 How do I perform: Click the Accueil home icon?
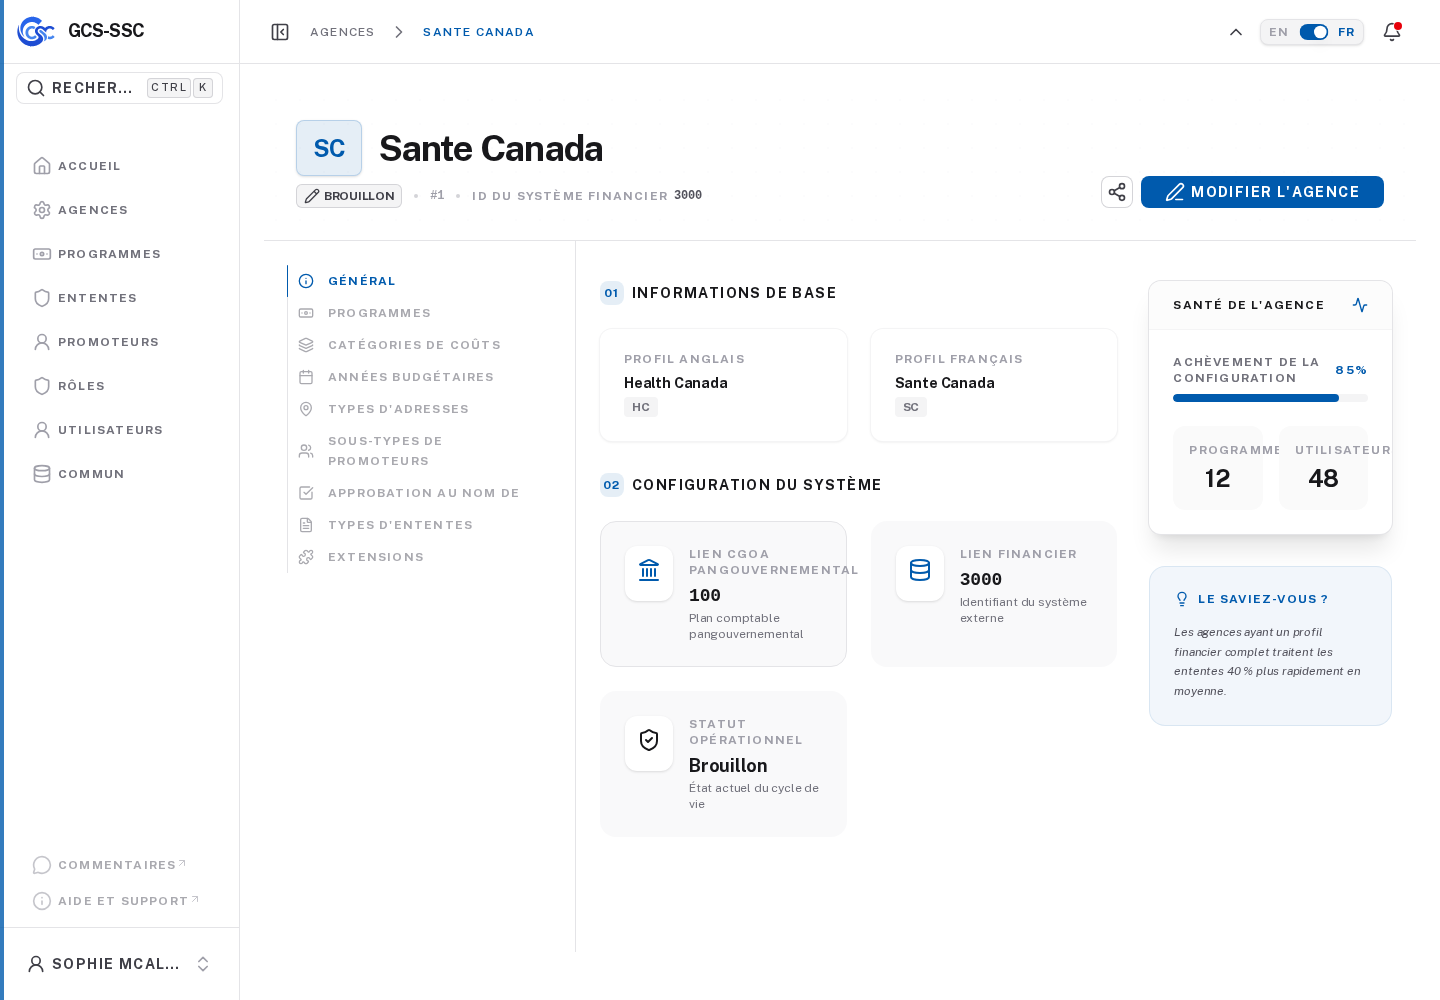click(42, 166)
